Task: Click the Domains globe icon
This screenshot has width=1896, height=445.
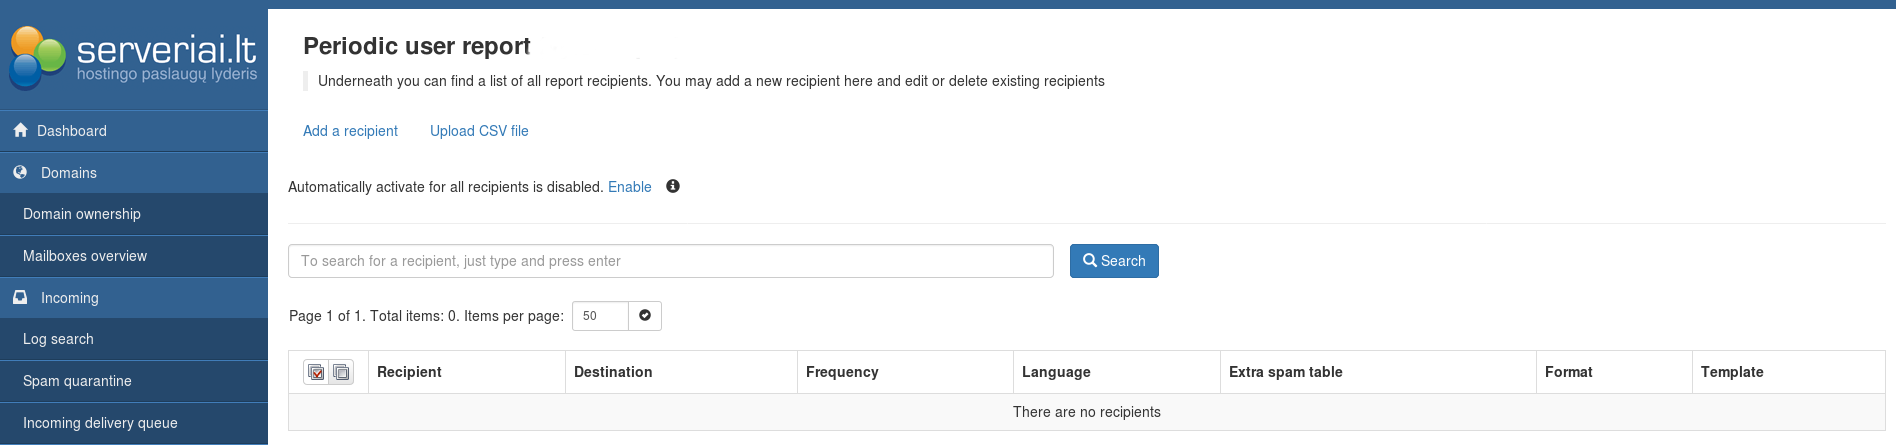Action: point(20,172)
